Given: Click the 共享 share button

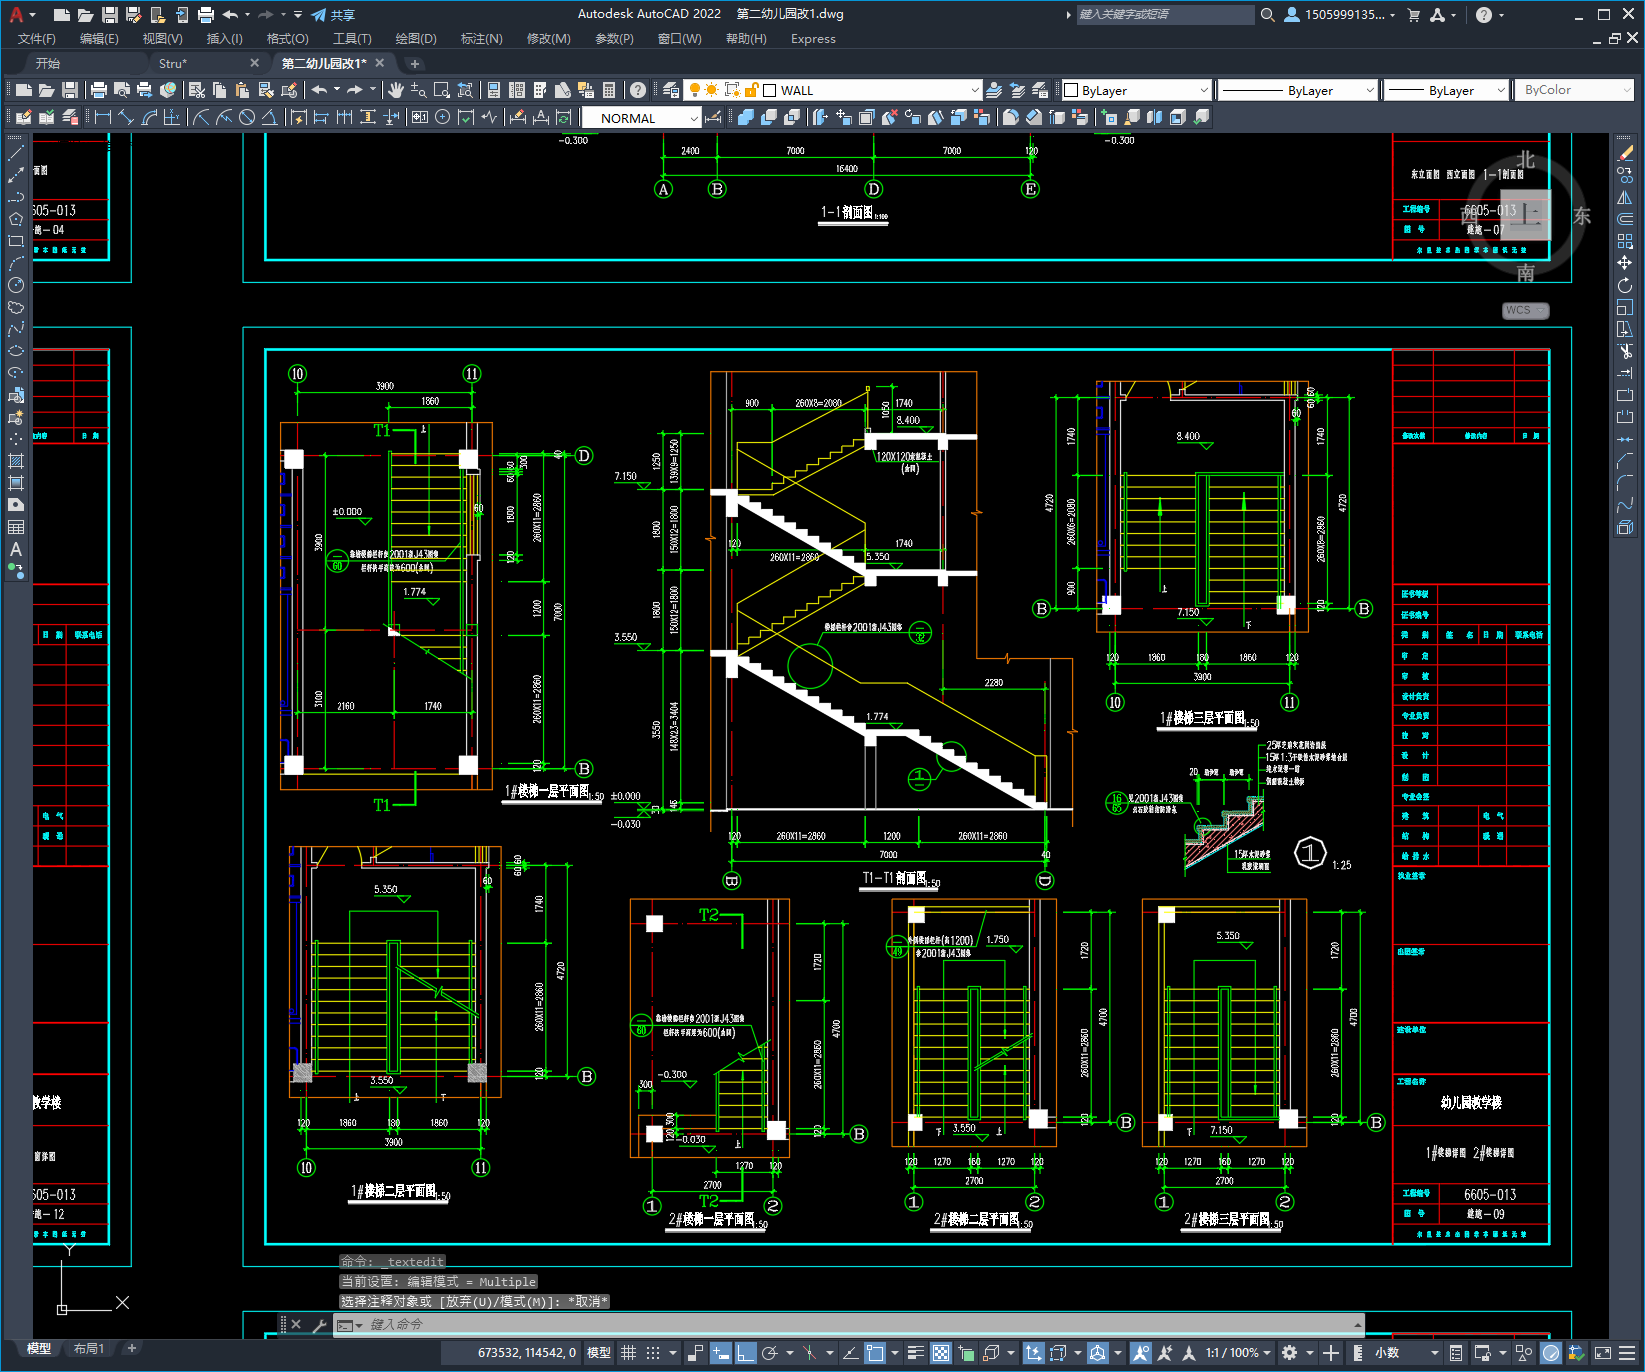Looking at the screenshot, I should pos(333,15).
